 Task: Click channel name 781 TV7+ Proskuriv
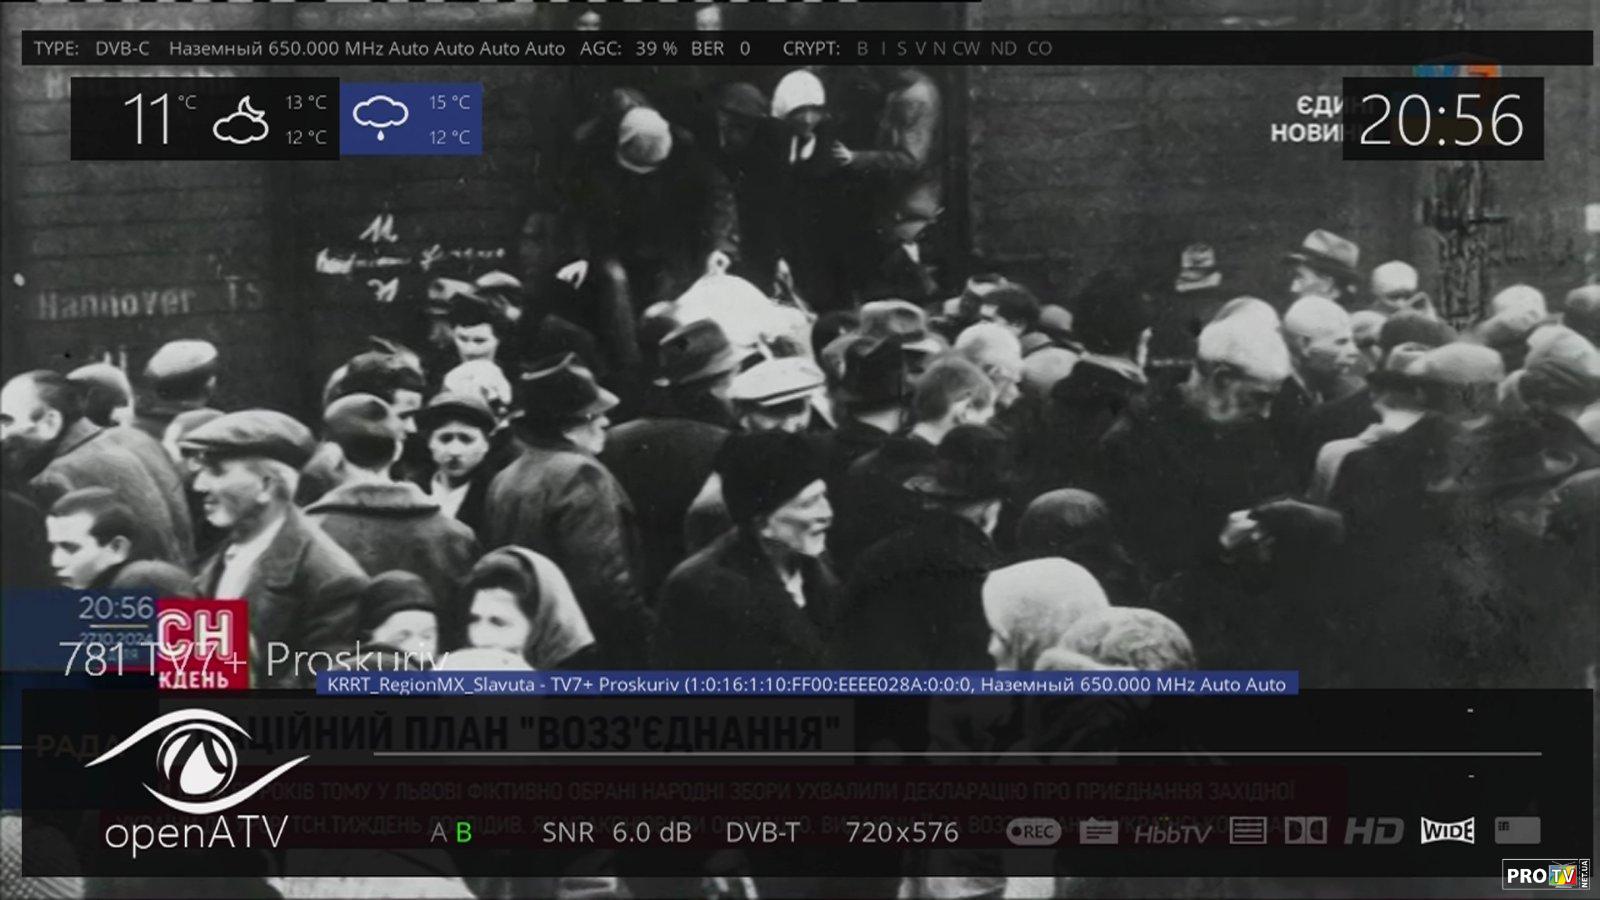[x=252, y=660]
